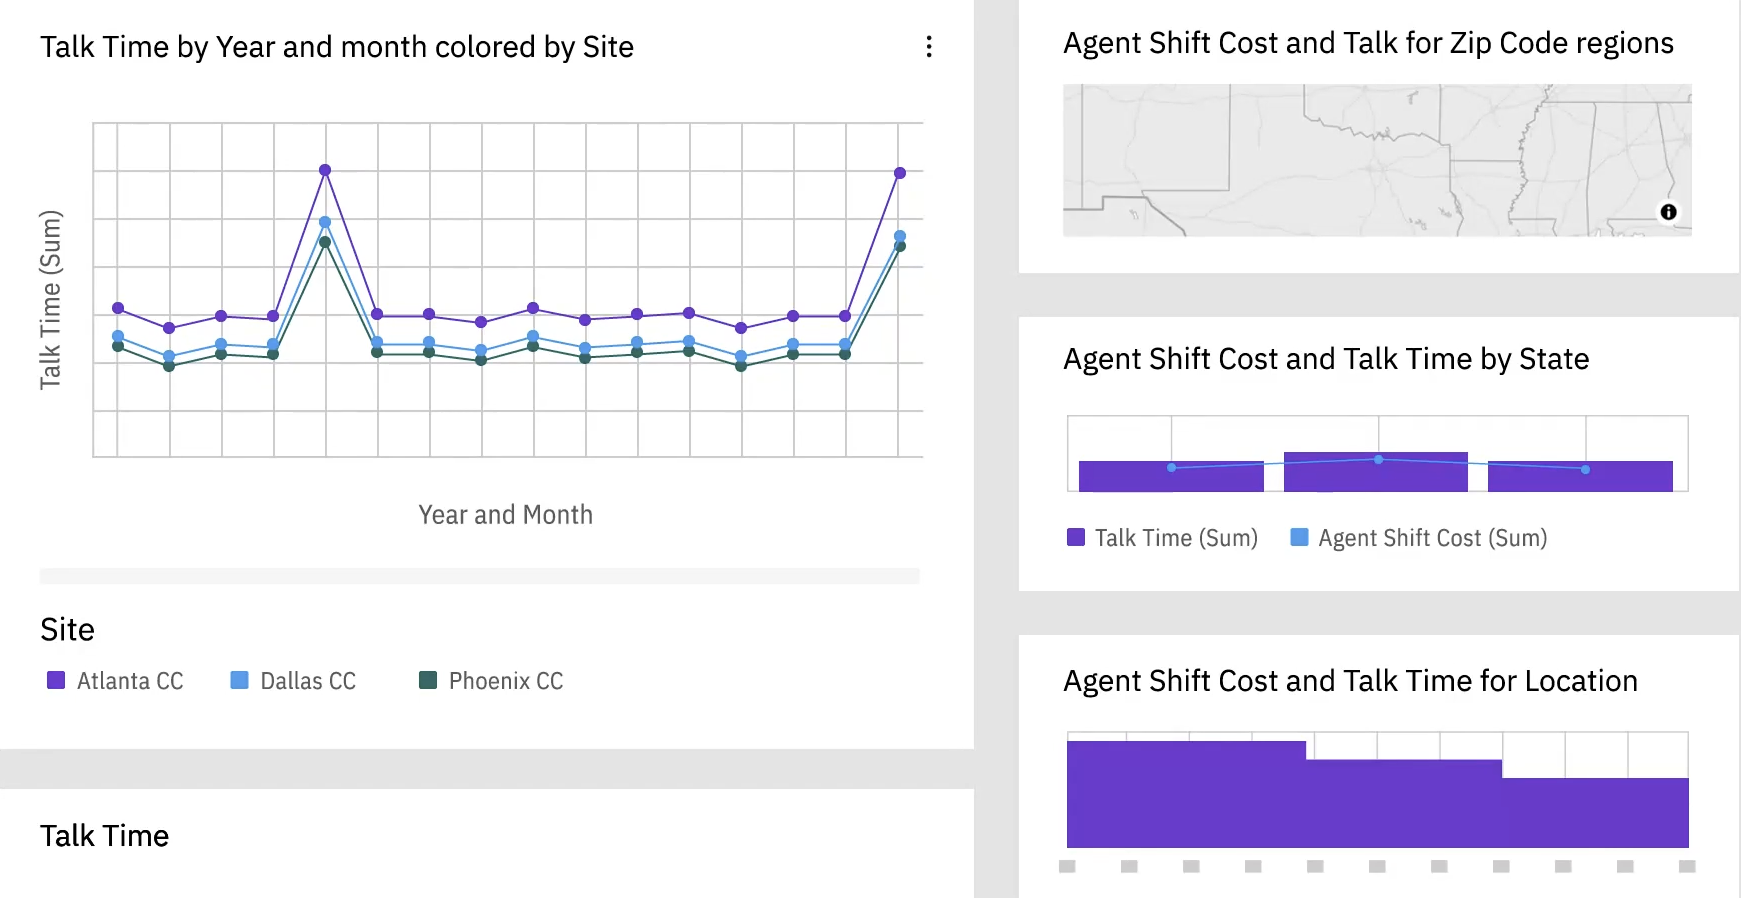
Task: Toggle the Dallas CC series label in legend
Action: click(x=308, y=681)
